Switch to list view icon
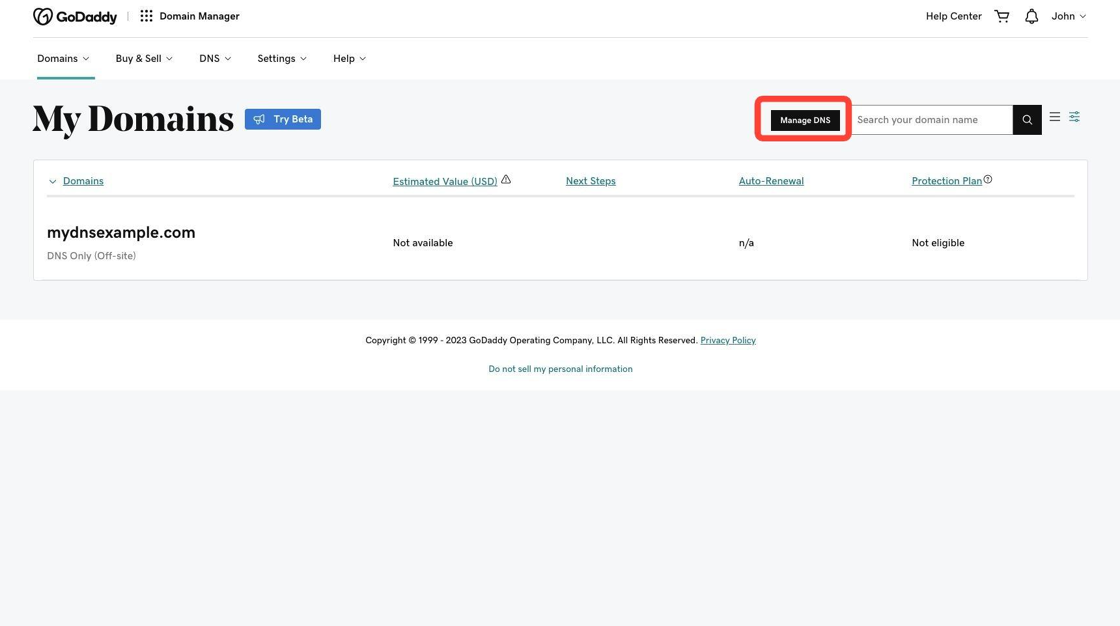The height and width of the screenshot is (626, 1120). 1054,116
